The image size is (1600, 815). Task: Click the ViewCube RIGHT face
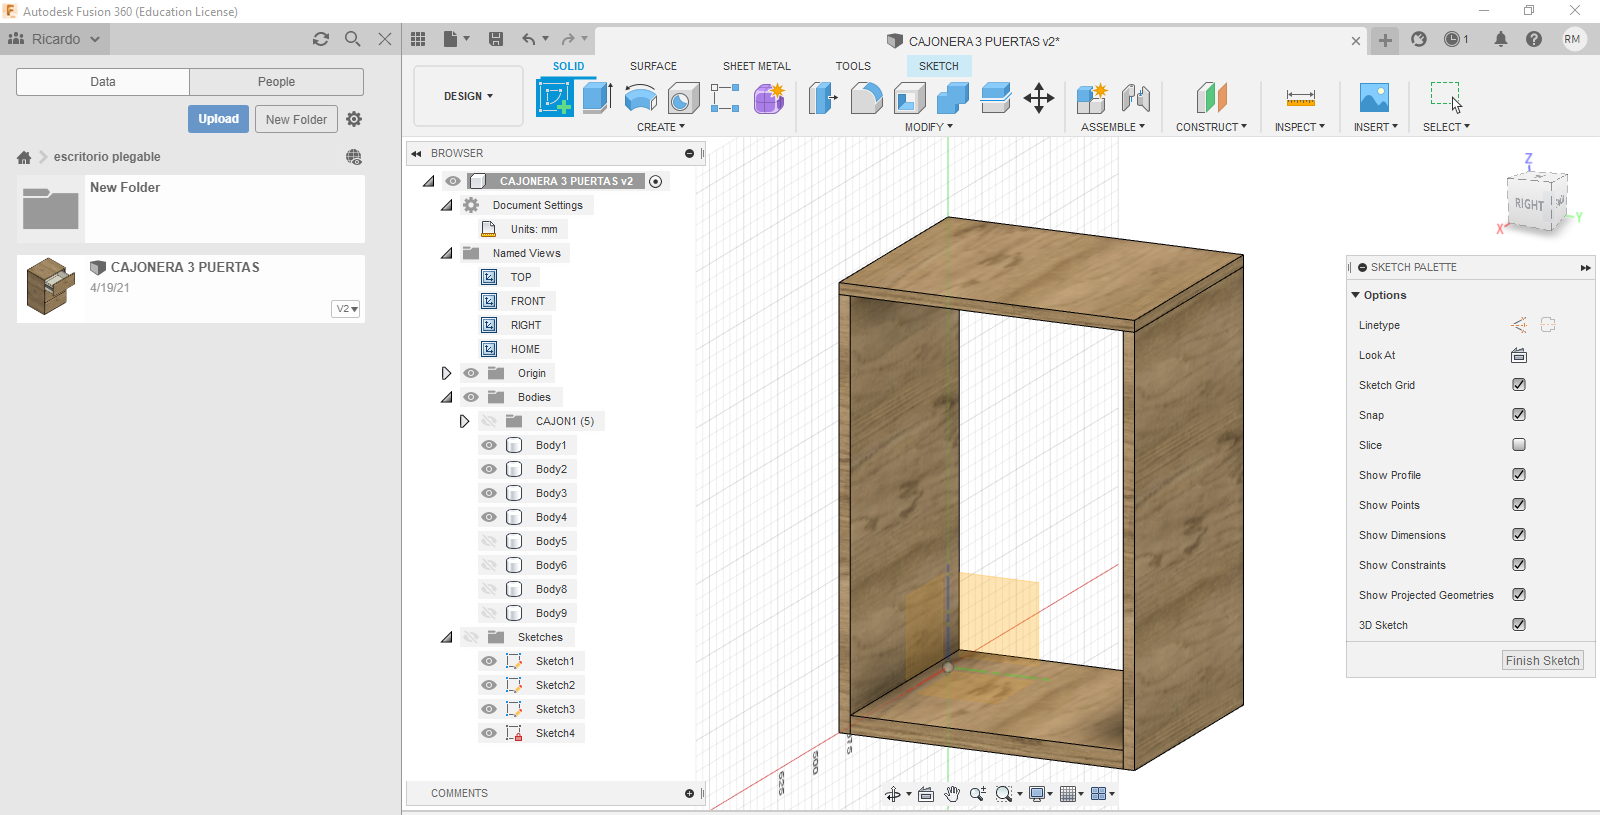point(1528,204)
